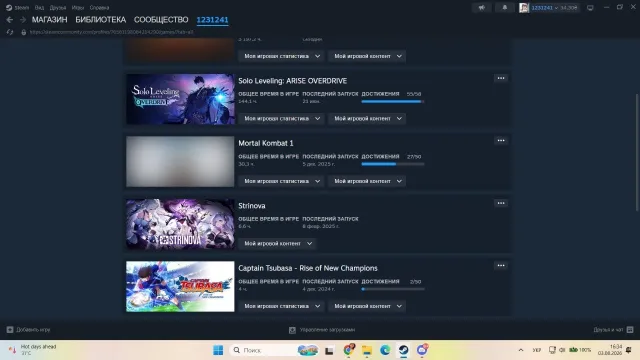
Task: Click the Strinova cover thumbnail
Action: click(180, 224)
